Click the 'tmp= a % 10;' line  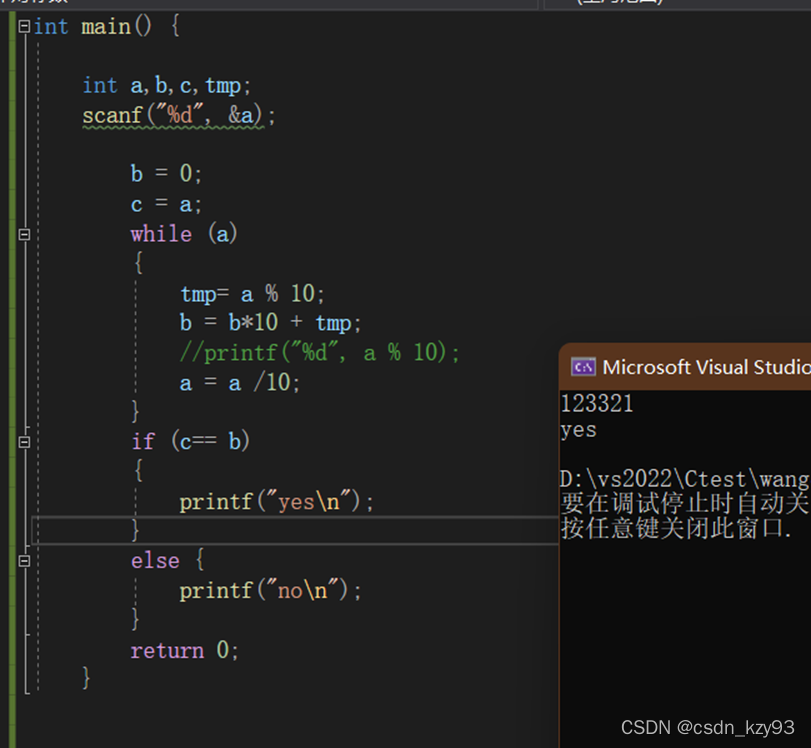click(x=252, y=294)
